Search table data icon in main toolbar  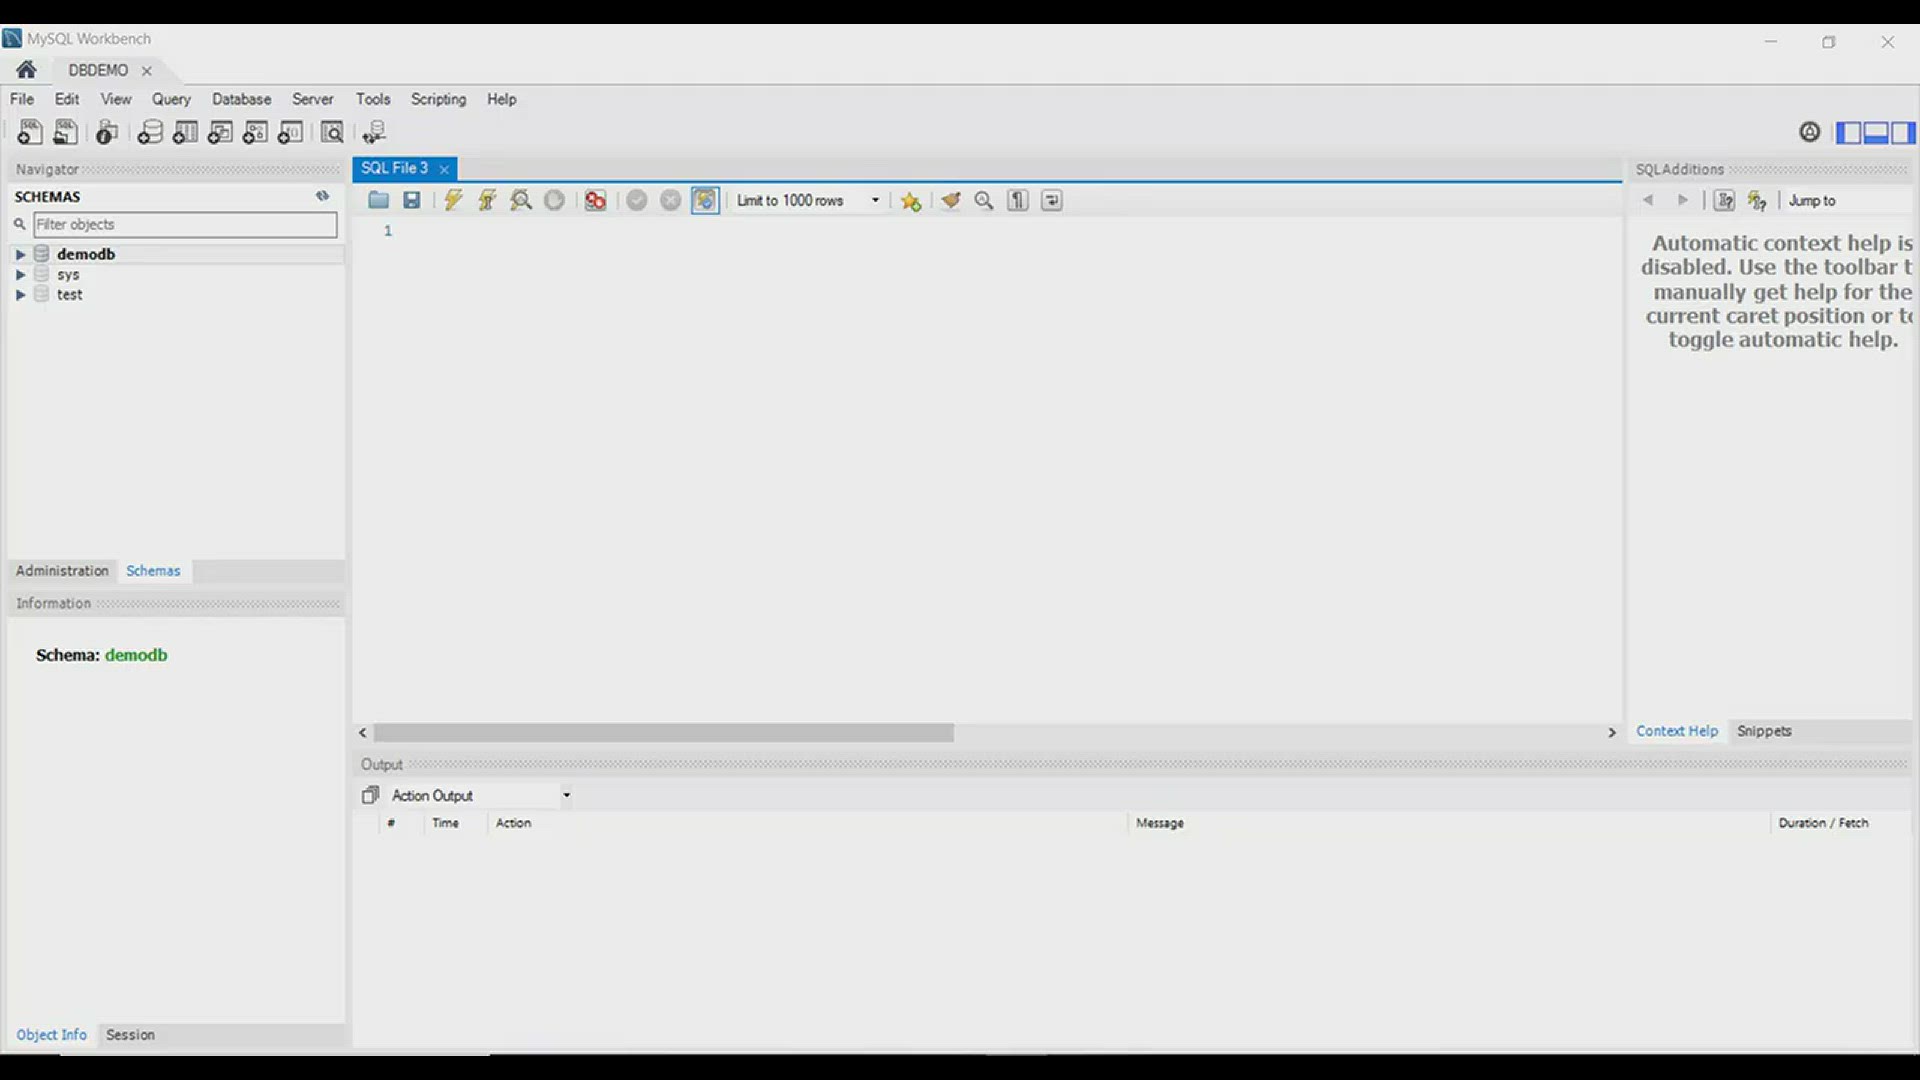[332, 132]
